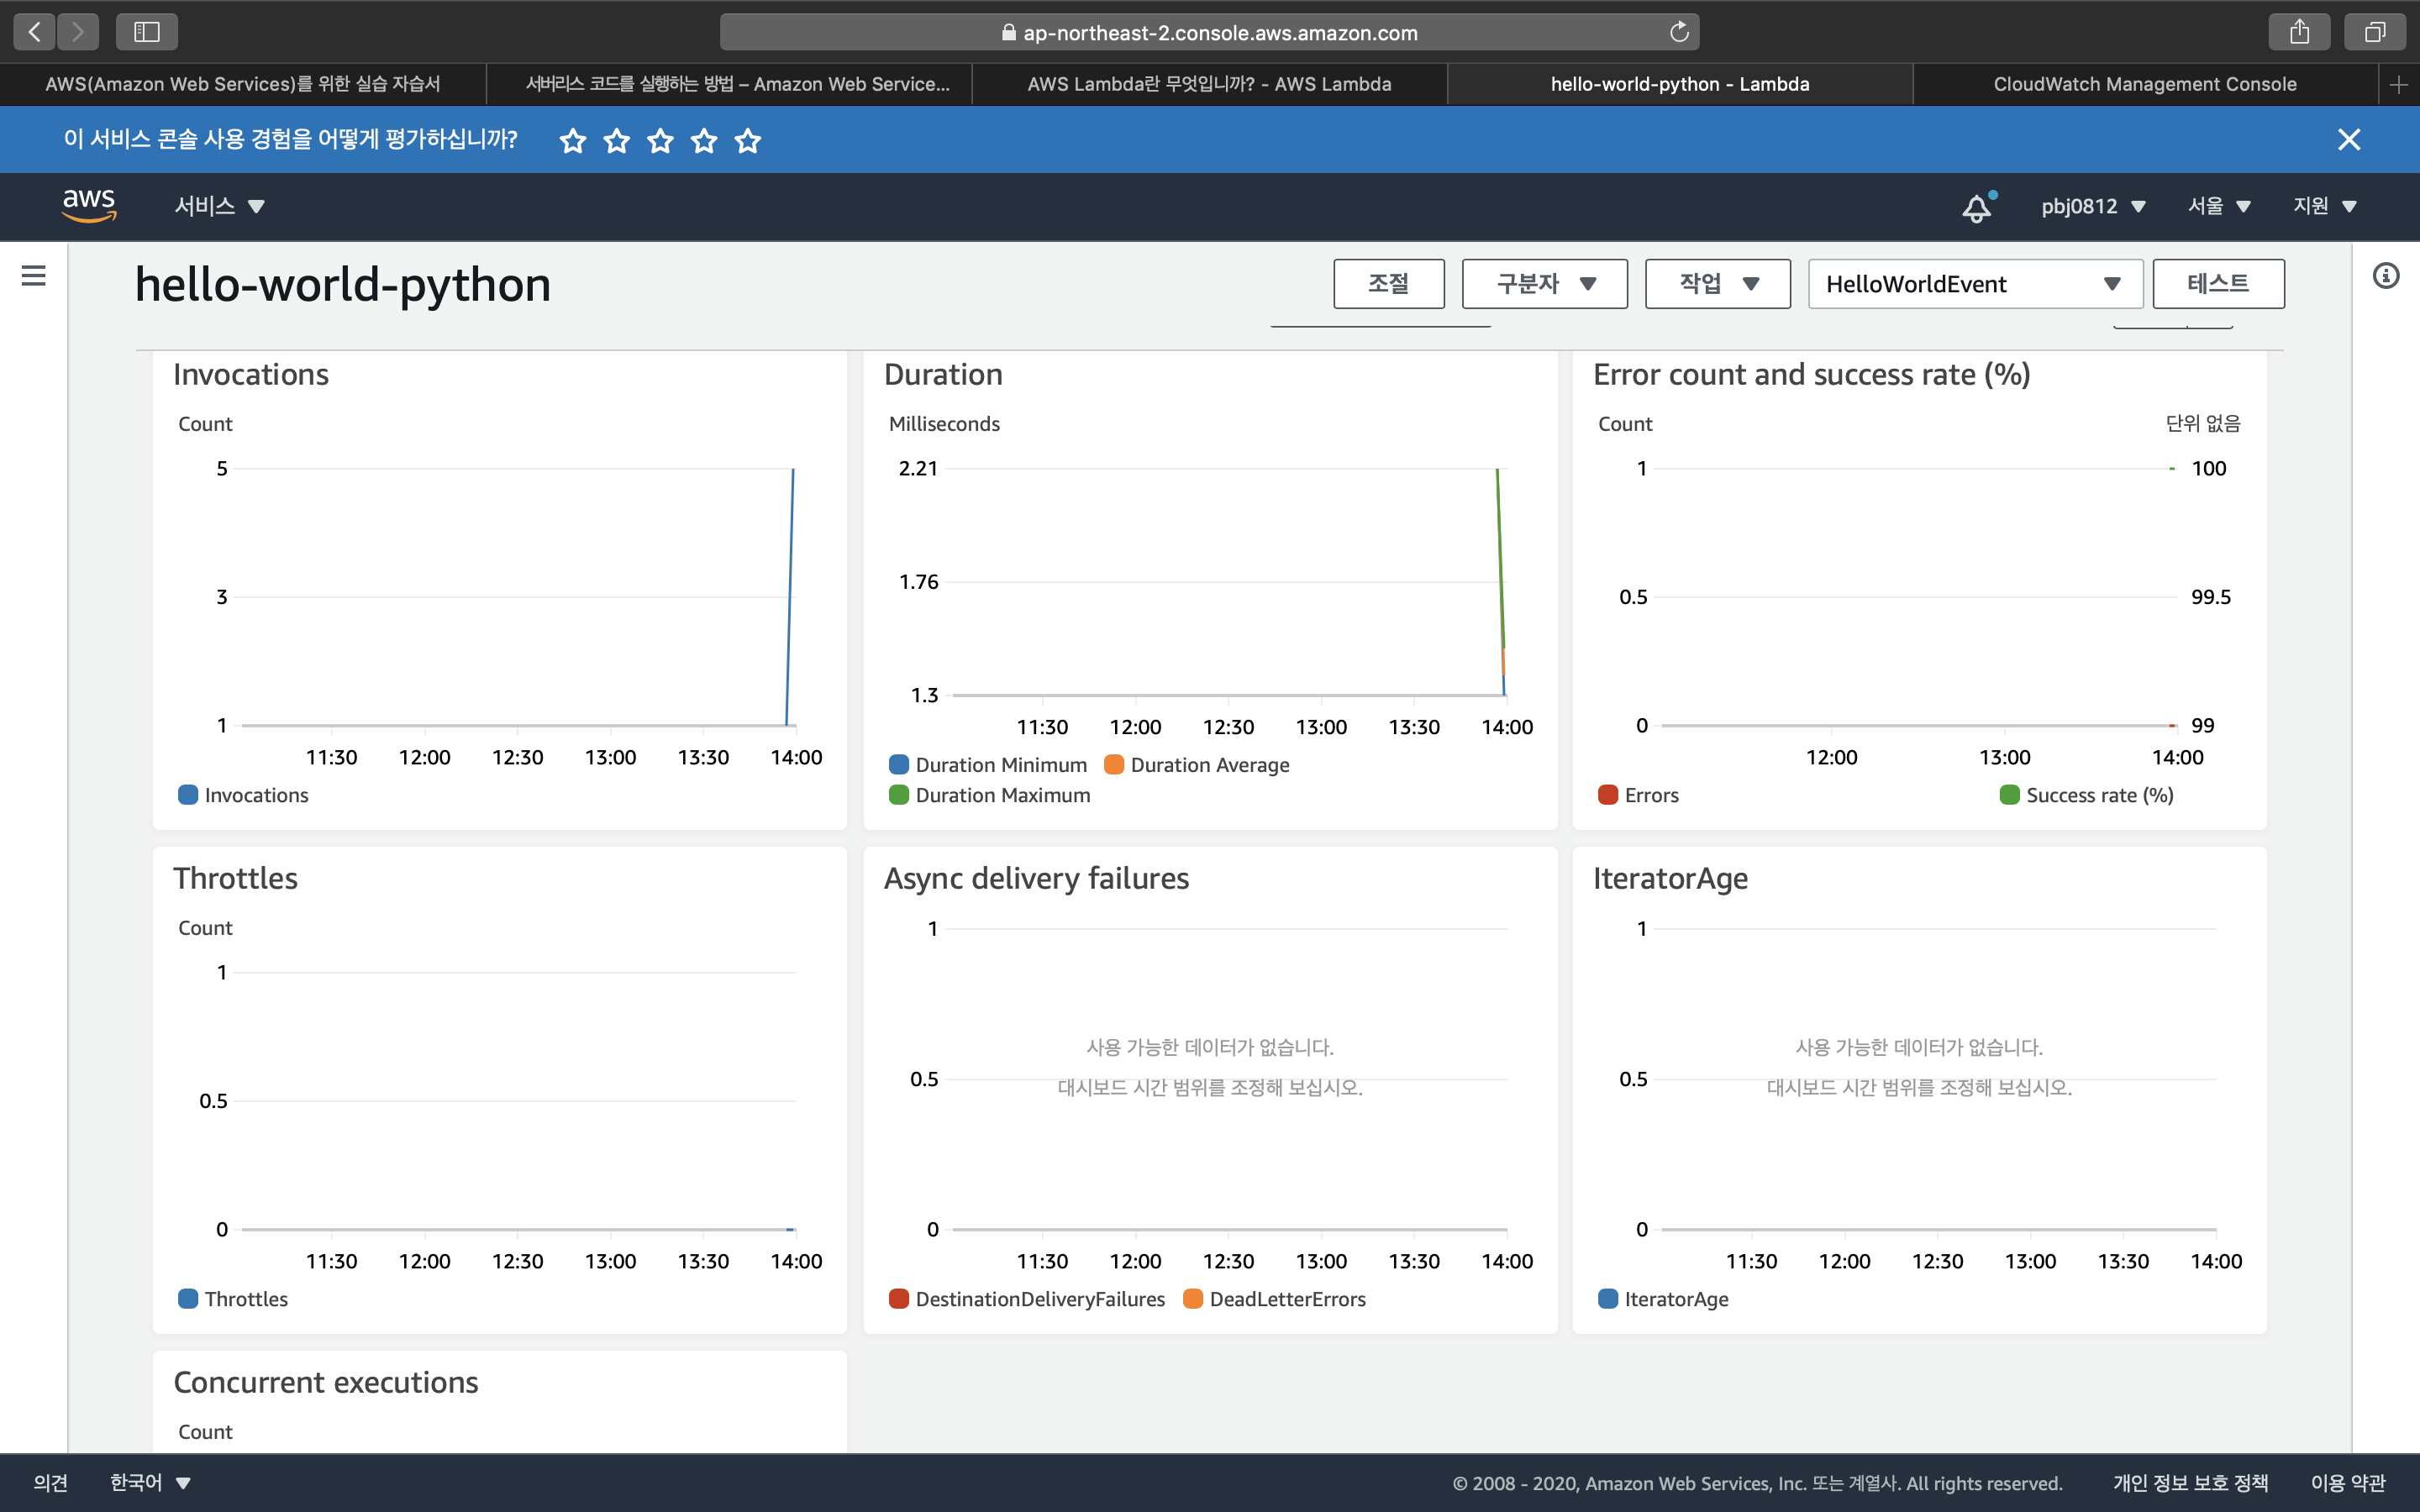Click the Safari share icon

pyautogui.click(x=2299, y=32)
